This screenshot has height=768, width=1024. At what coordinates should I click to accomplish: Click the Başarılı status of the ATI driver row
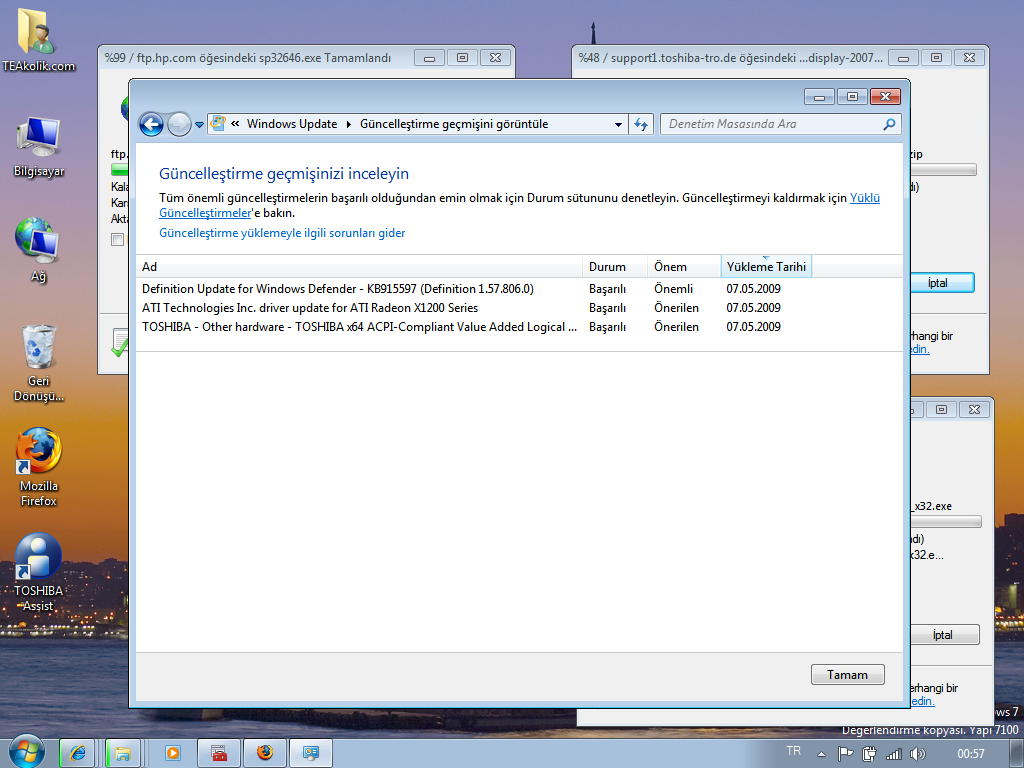607,308
